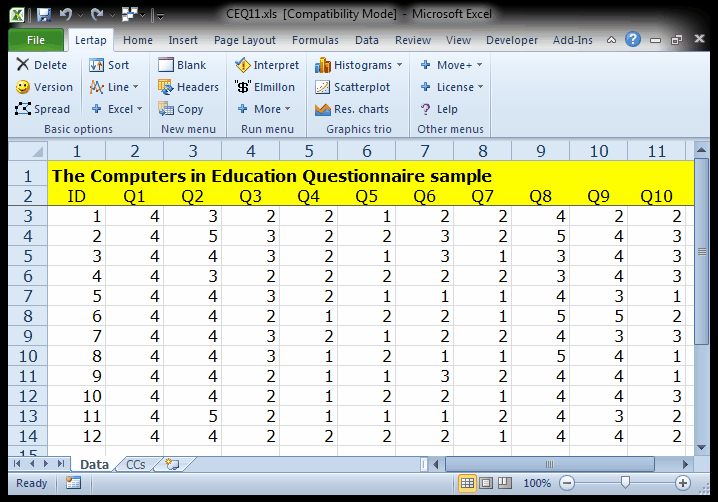
Task: Run the Interpret command
Action: point(243,65)
